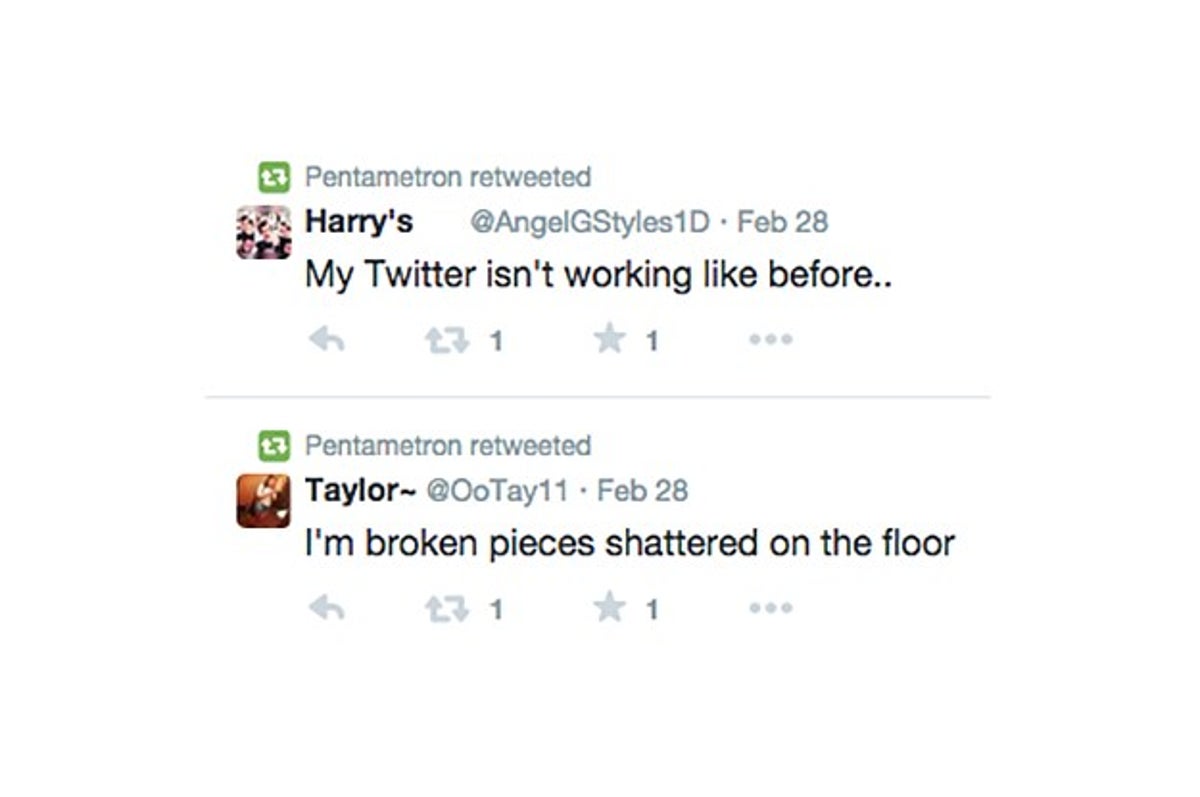The height and width of the screenshot is (797, 1200).
Task: Click the first Pentametron retweeted label
Action: [x=447, y=178]
